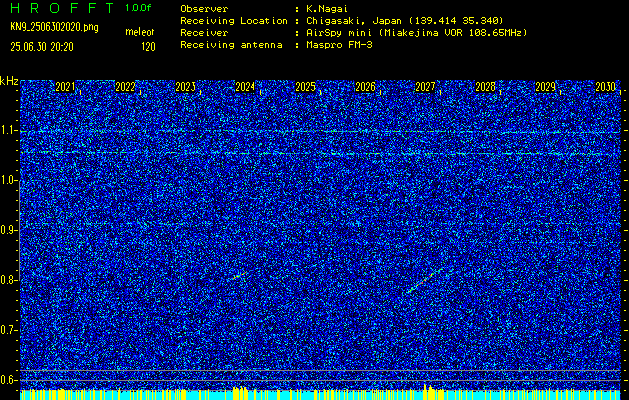Click the meteor echo streak near 2024
This screenshot has height=400, width=629.
coord(239,276)
